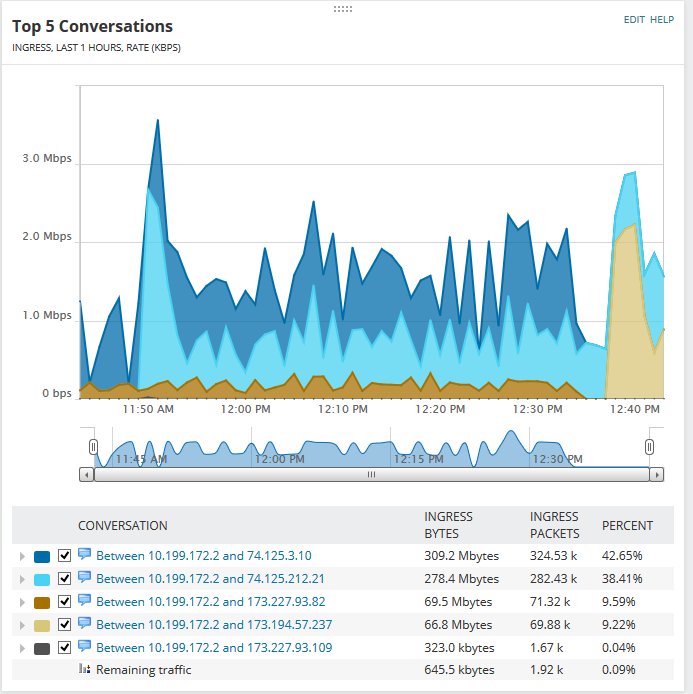Click conversation icon beside 173.194.57.237 row

click(85, 624)
